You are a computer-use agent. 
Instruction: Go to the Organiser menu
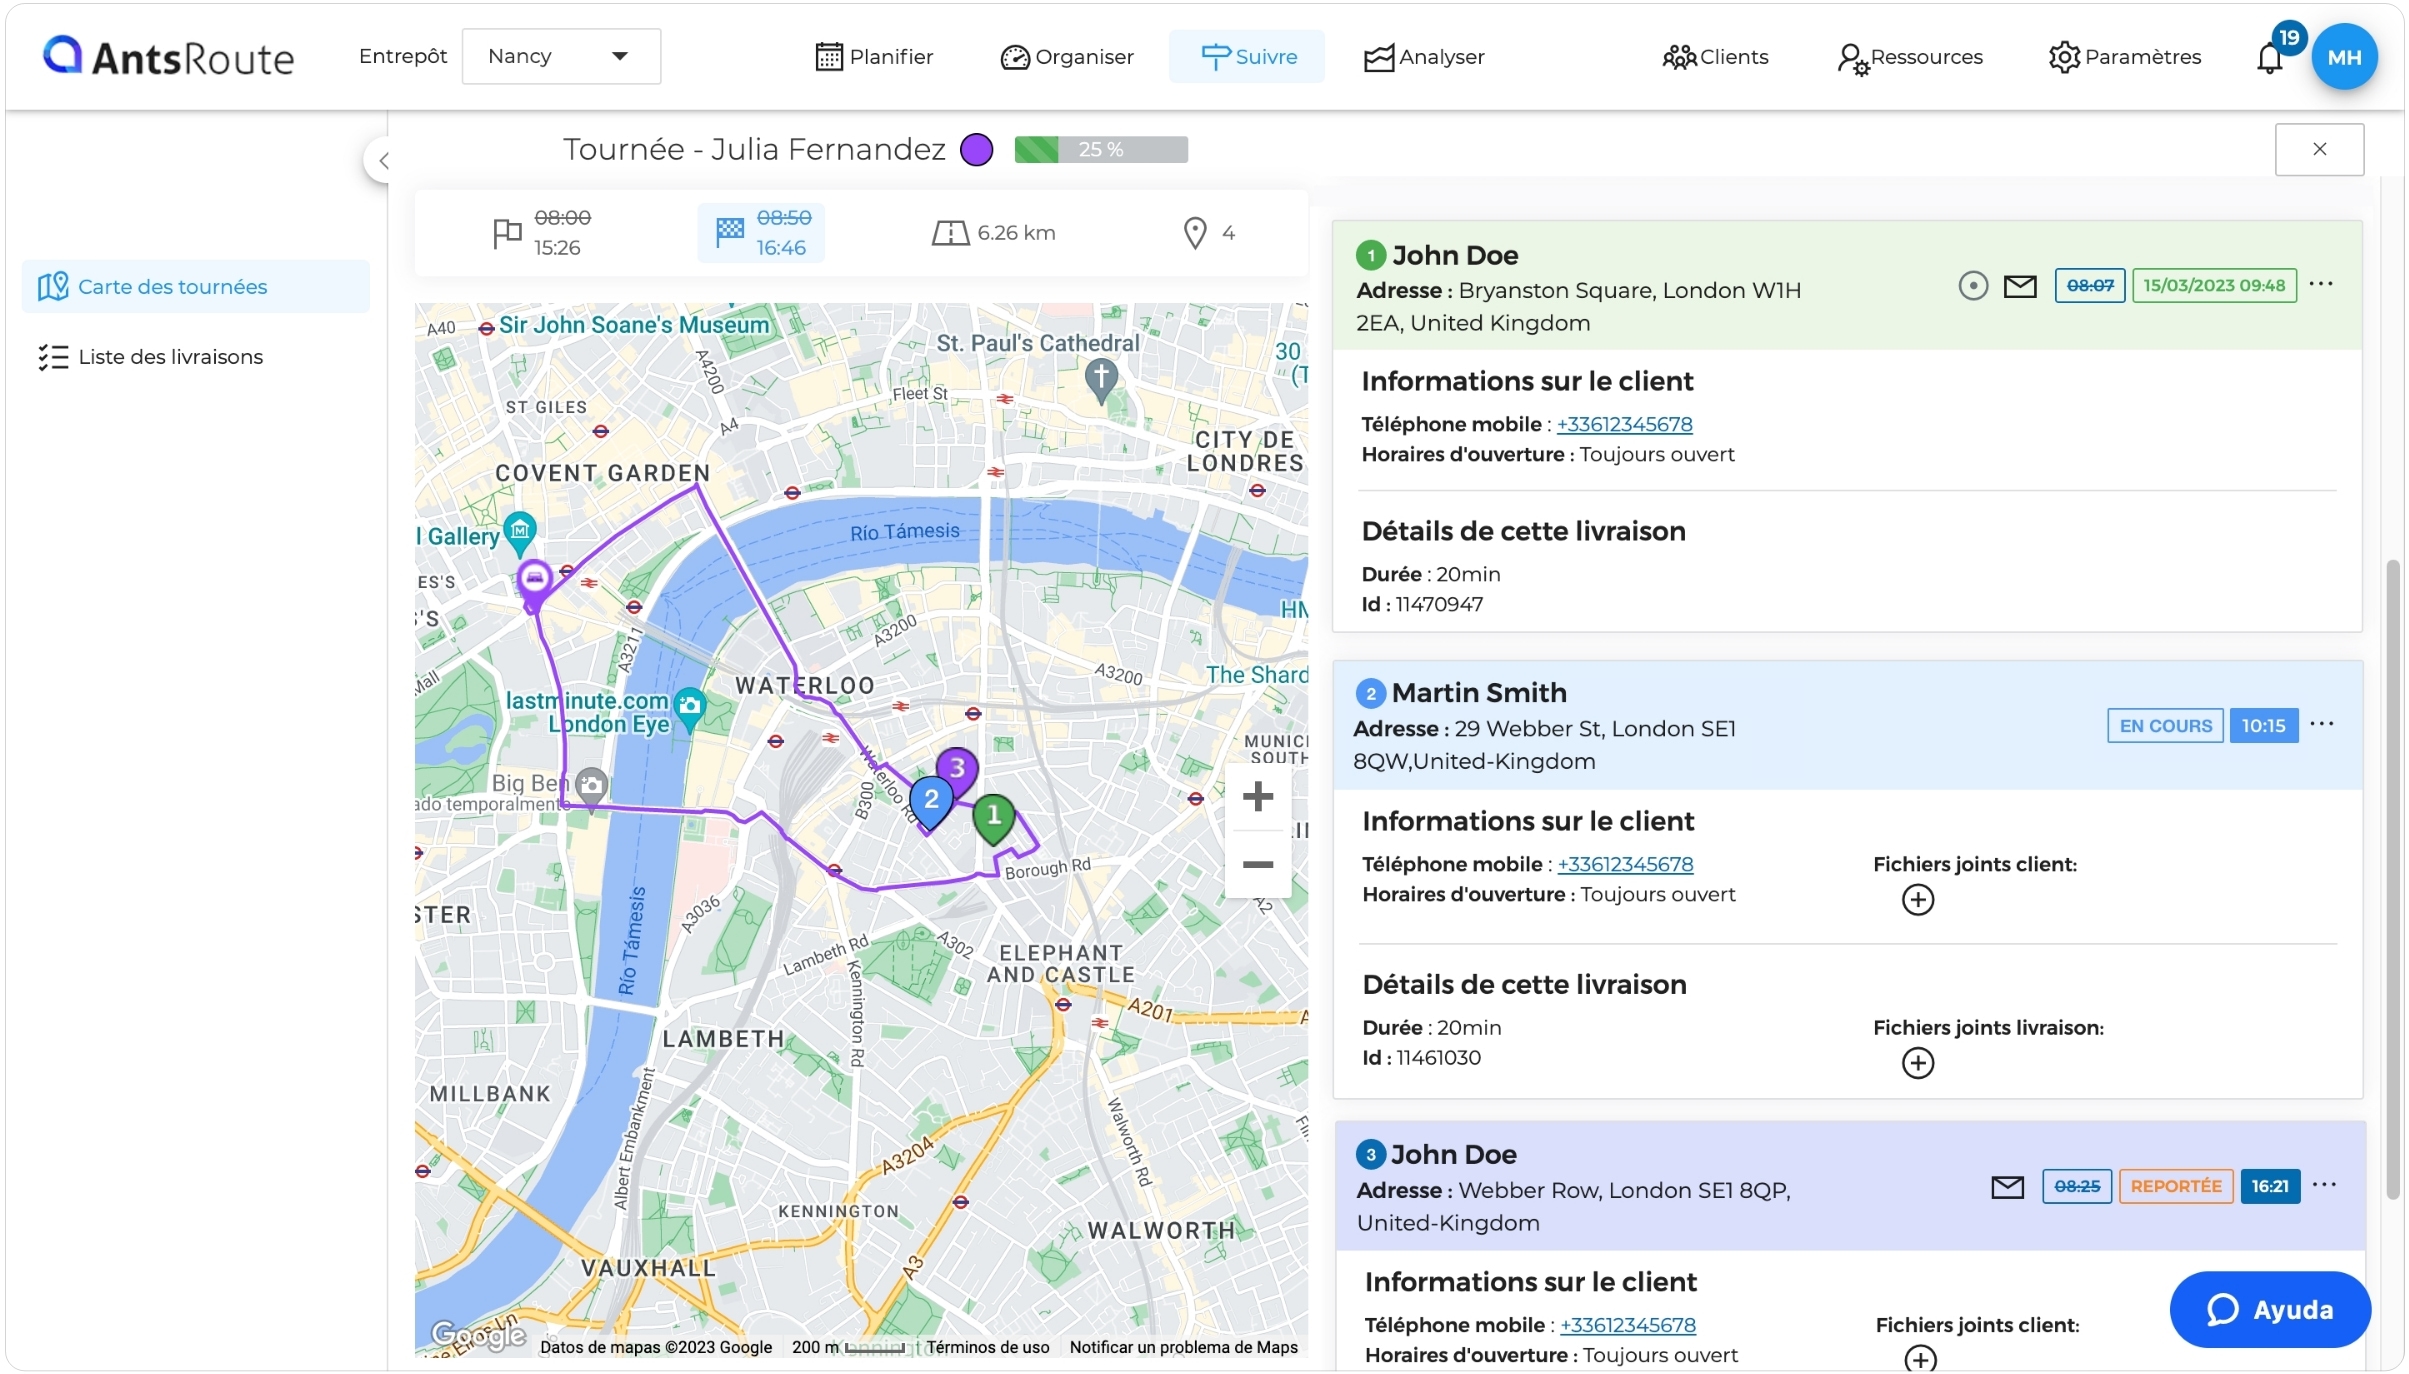click(1067, 57)
